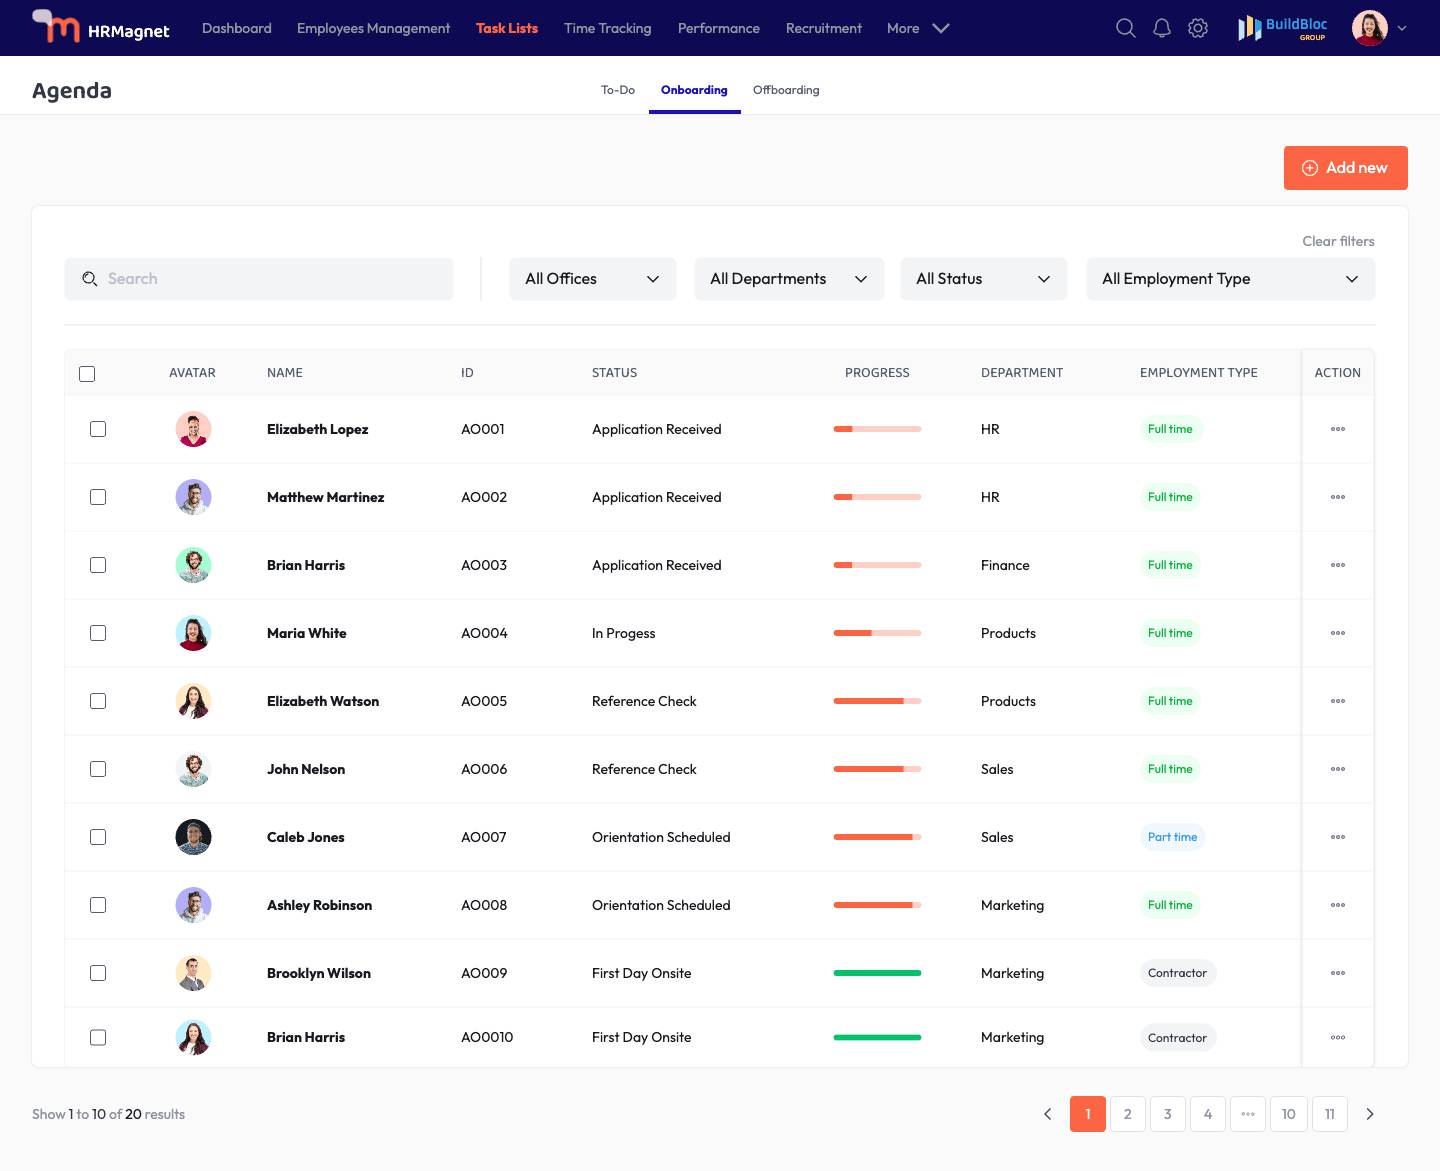
Task: Click the Add new button
Action: (1346, 168)
